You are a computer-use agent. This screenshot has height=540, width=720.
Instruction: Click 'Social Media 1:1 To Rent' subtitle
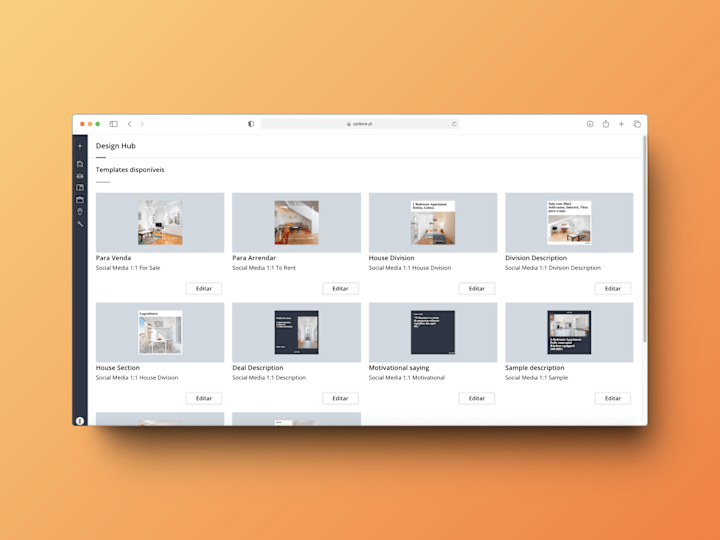pos(264,268)
